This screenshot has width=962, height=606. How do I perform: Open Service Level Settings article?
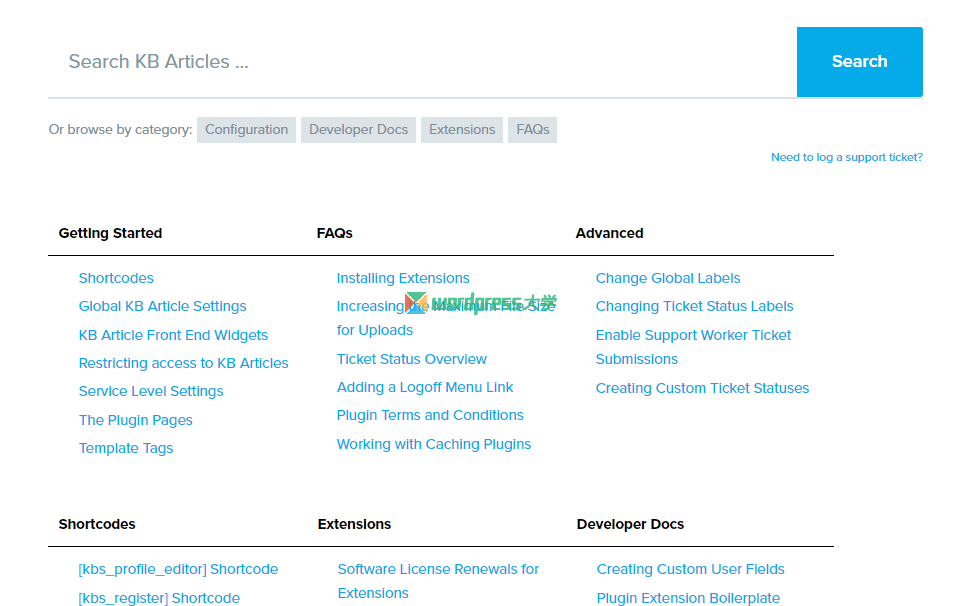point(151,391)
